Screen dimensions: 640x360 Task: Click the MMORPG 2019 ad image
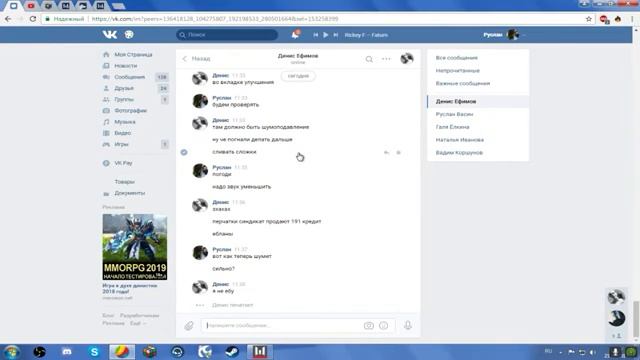click(135, 247)
